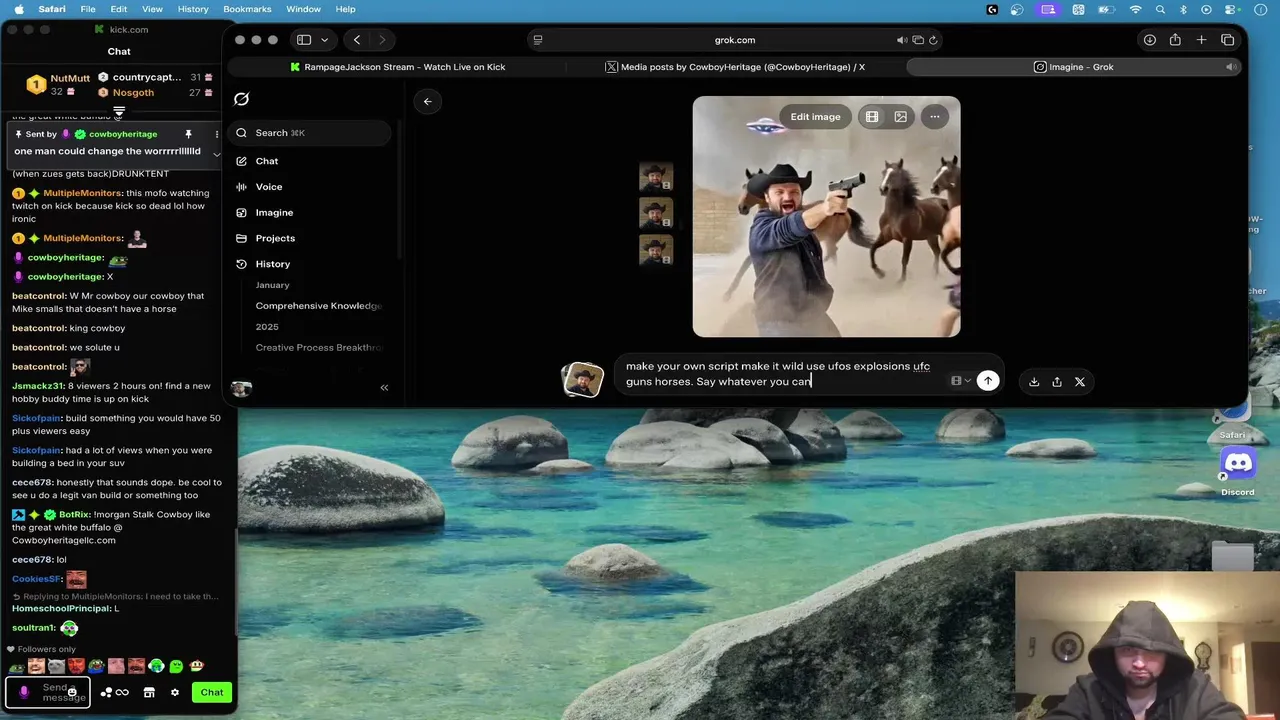Go back using Grok's back arrow
The image size is (1280, 720).
(x=427, y=101)
